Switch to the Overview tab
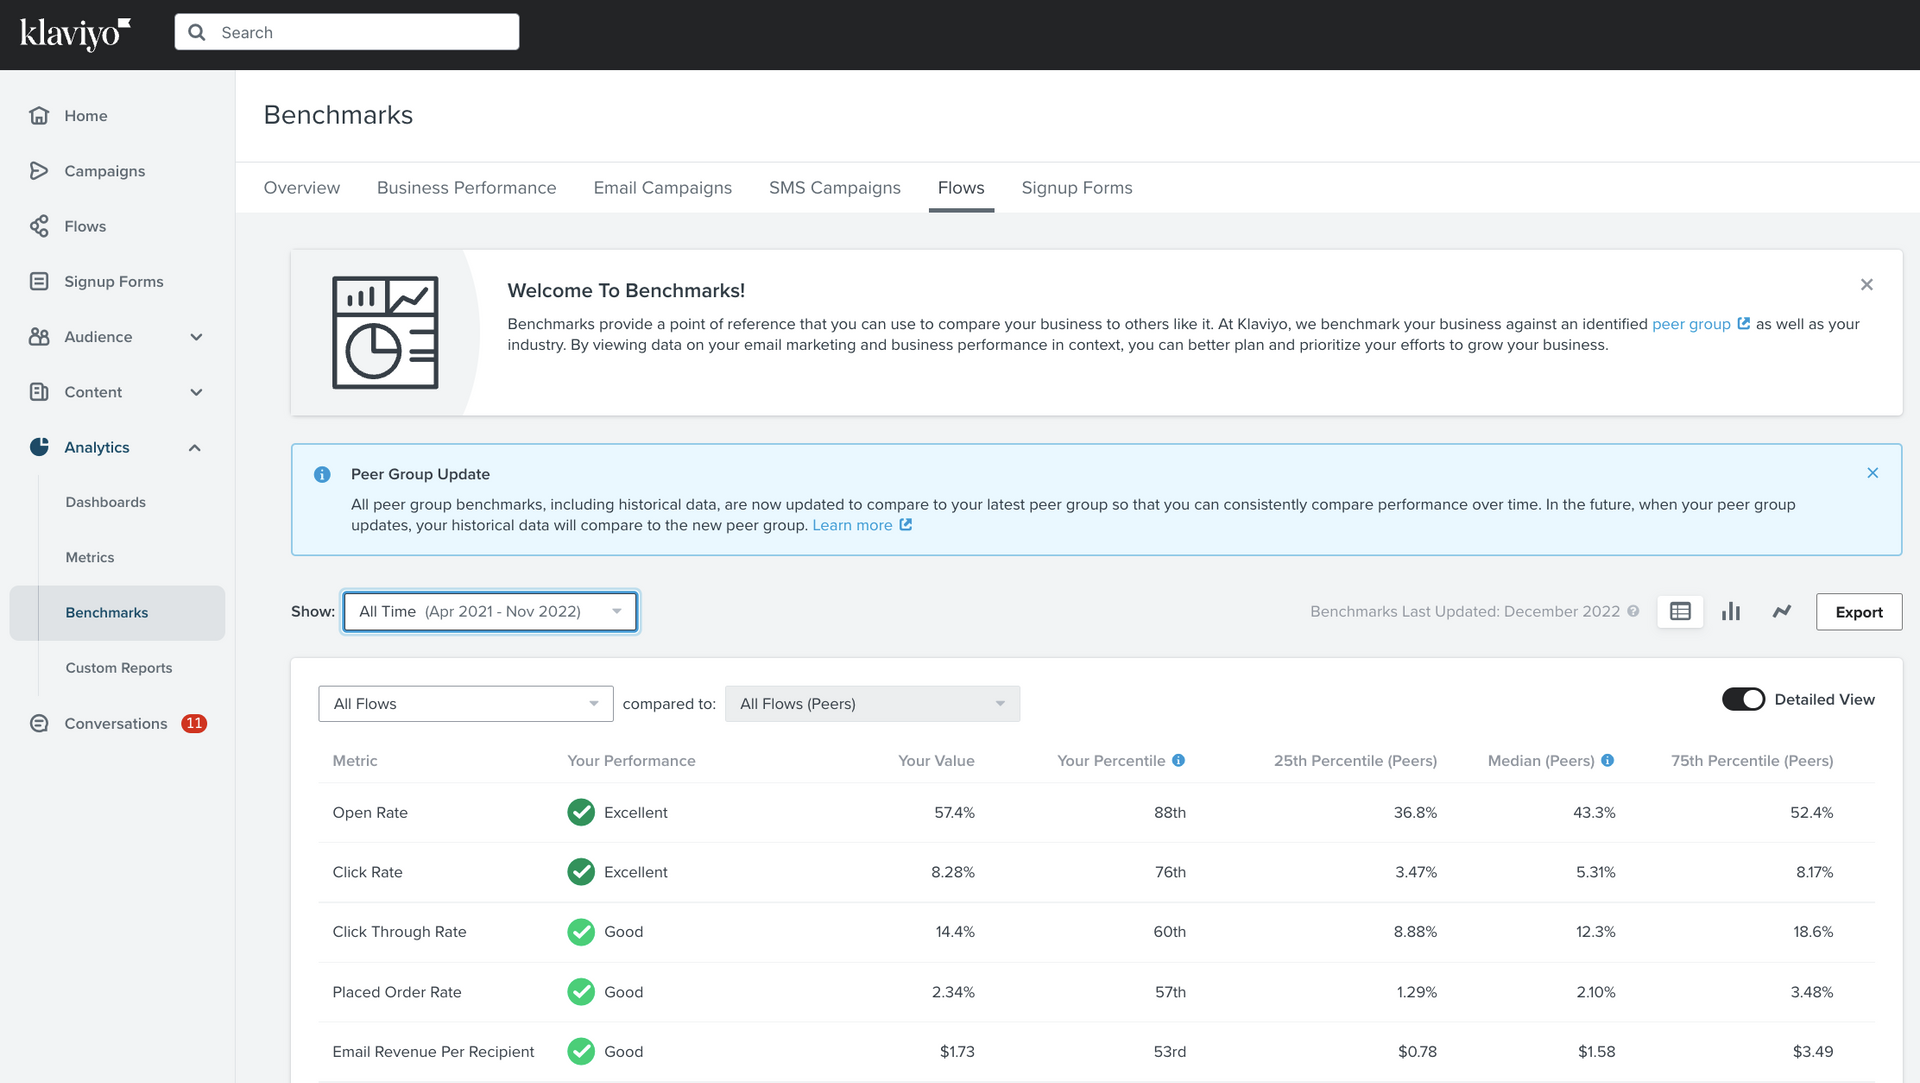 click(x=302, y=188)
